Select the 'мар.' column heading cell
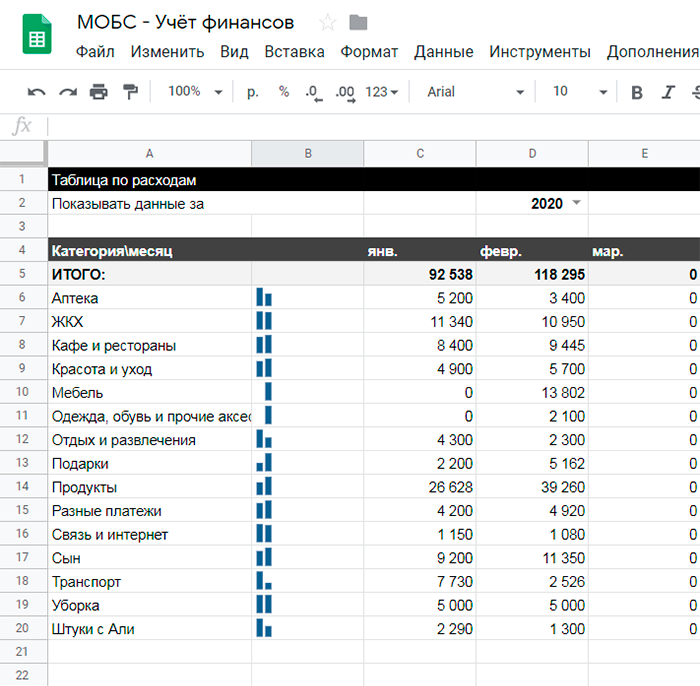Image resolution: width=700 pixels, height=686 pixels. tap(644, 251)
